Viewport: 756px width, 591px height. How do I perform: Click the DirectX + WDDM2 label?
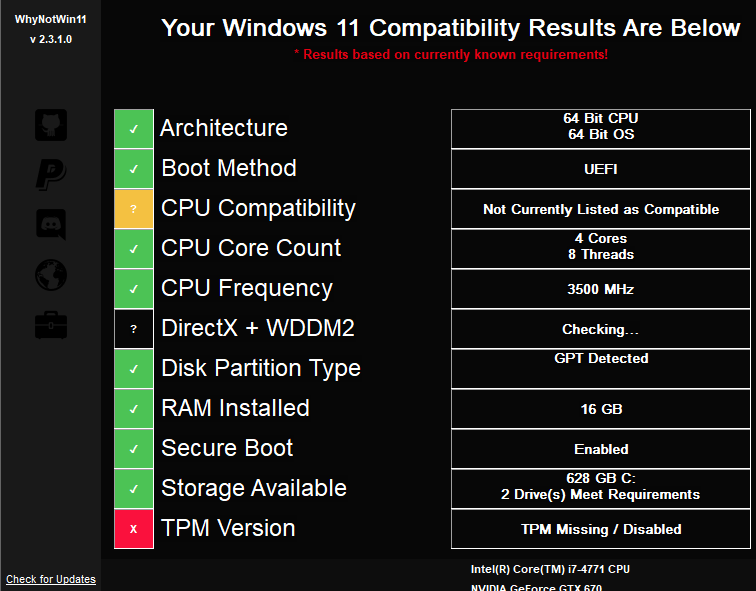coord(258,328)
